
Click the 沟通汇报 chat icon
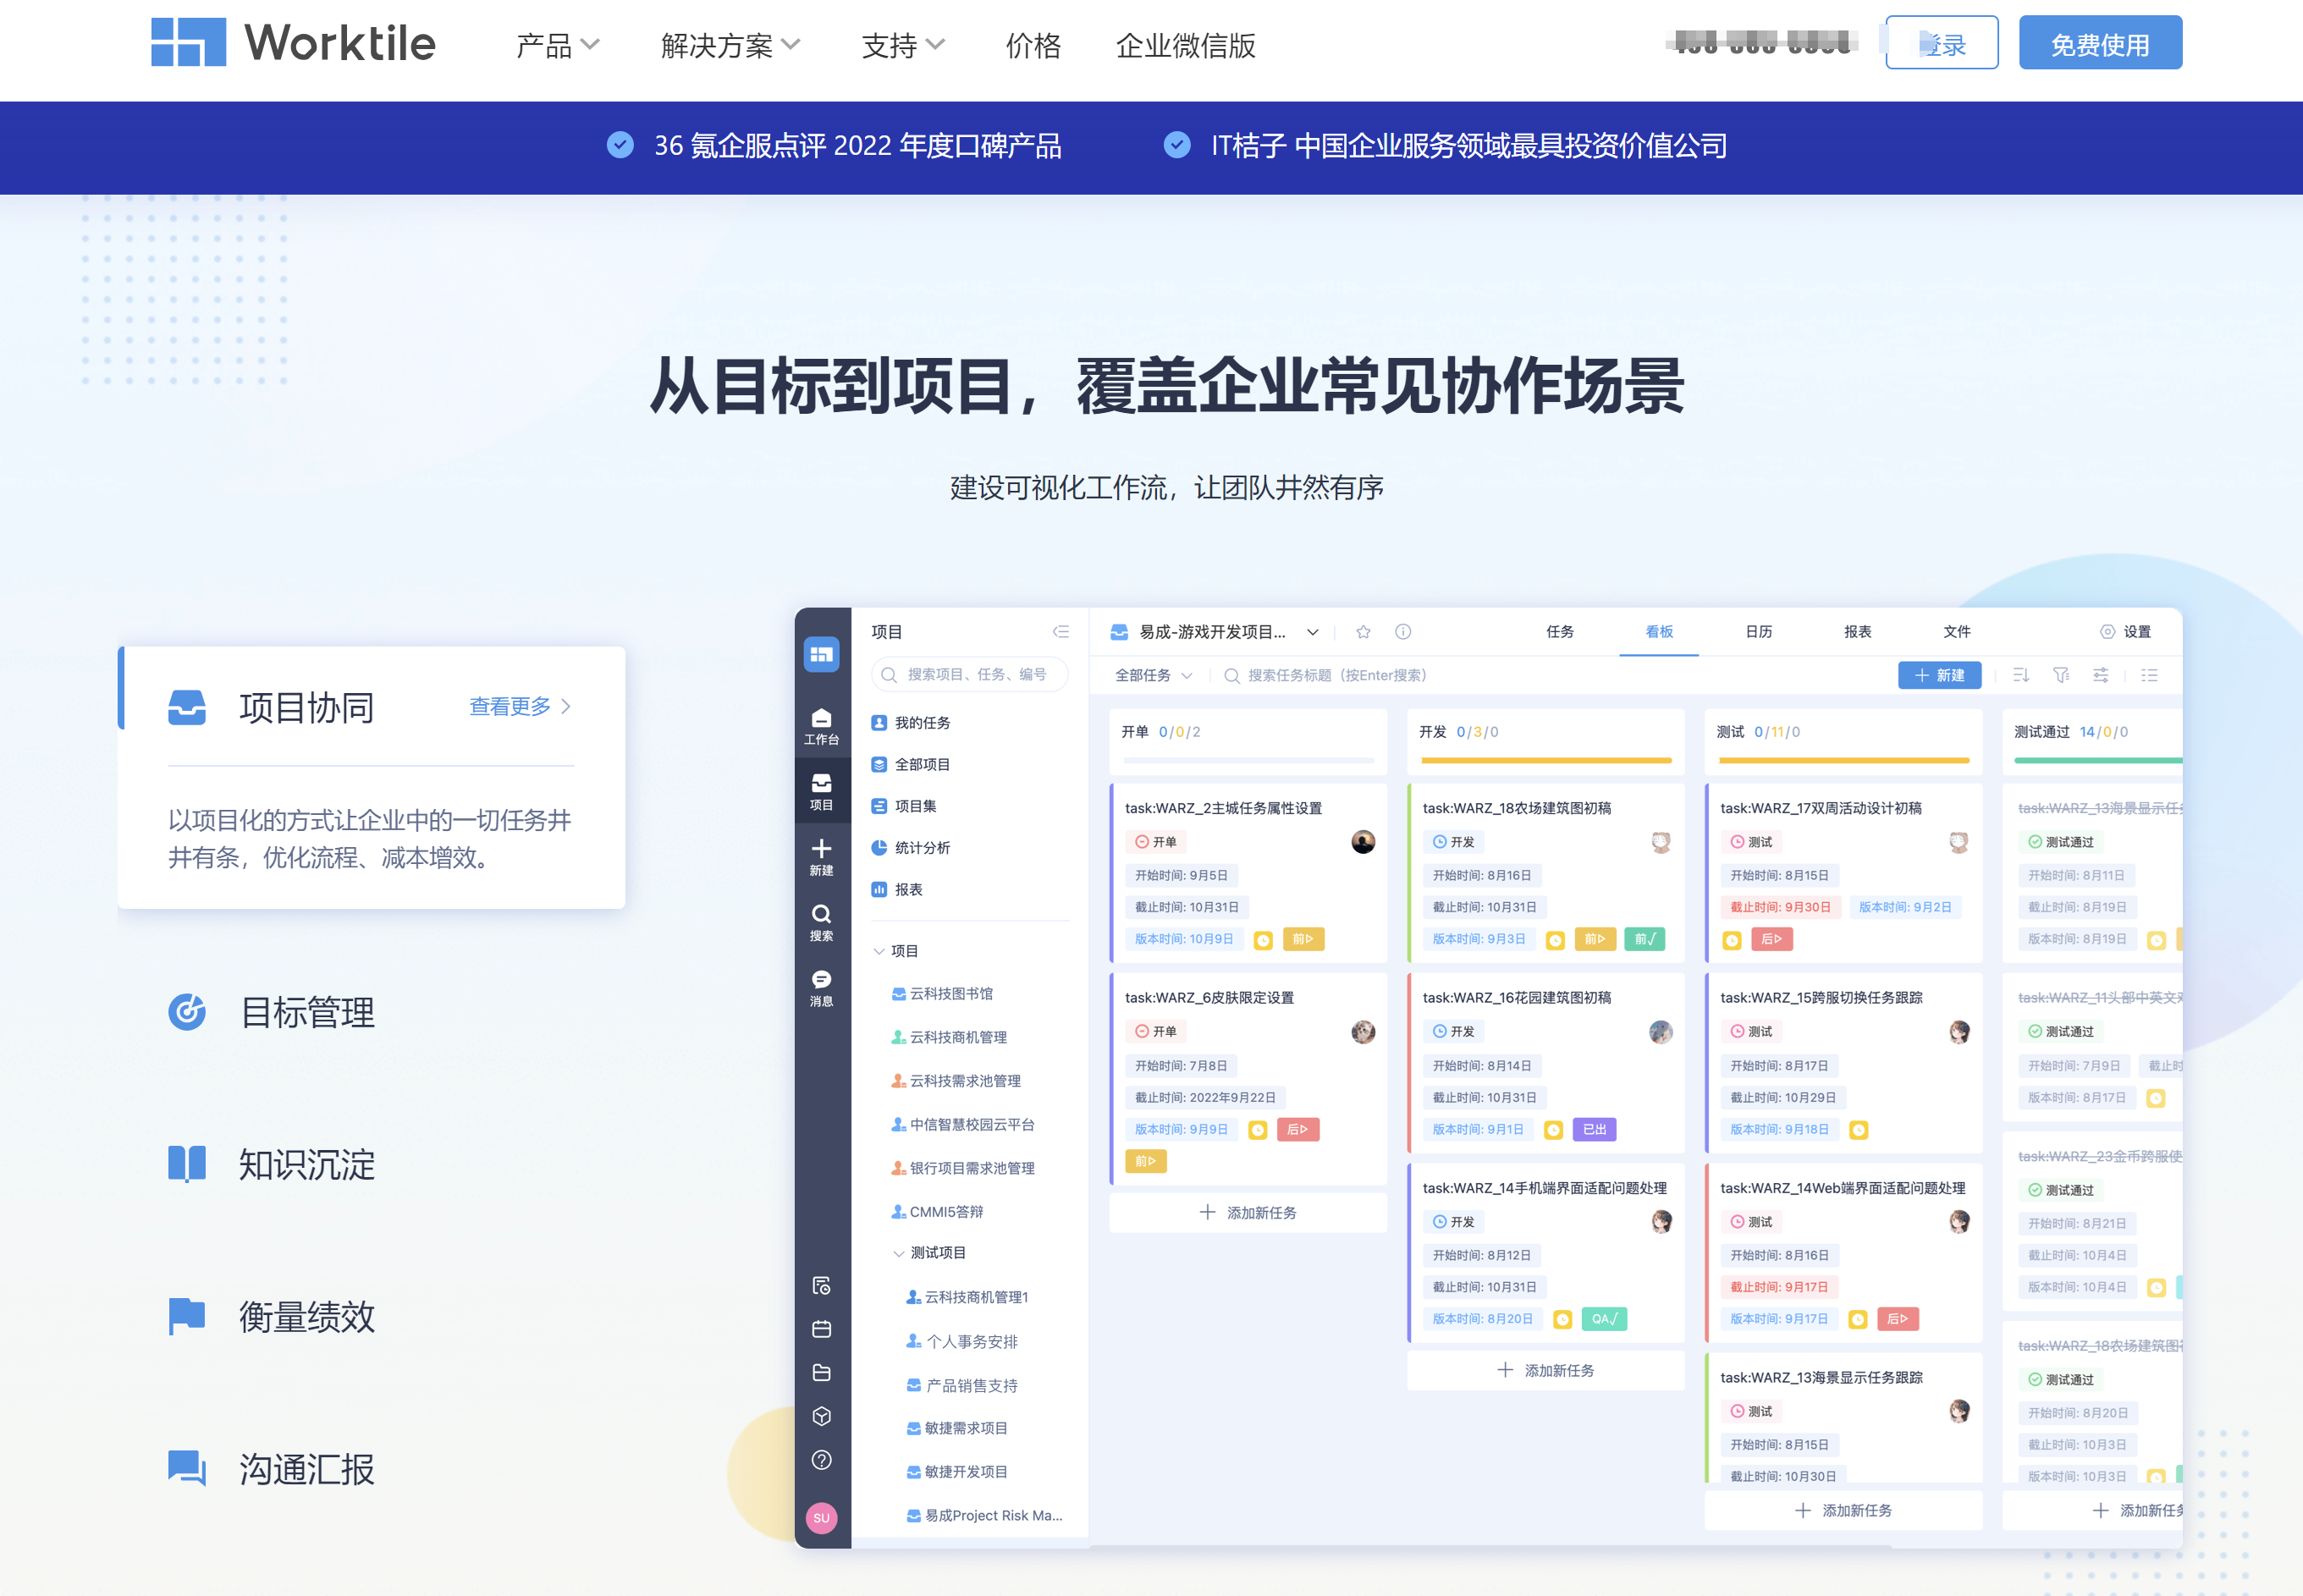[x=187, y=1468]
